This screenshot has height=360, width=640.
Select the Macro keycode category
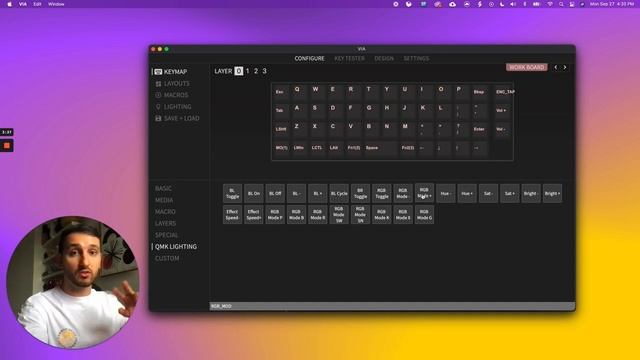165,212
